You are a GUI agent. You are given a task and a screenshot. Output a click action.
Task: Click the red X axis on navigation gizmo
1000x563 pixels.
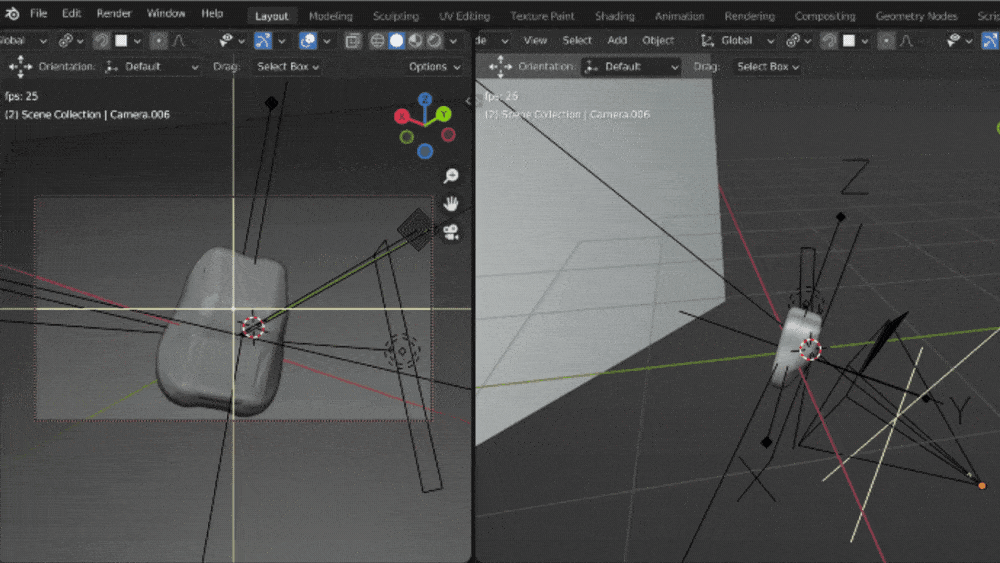pos(401,116)
